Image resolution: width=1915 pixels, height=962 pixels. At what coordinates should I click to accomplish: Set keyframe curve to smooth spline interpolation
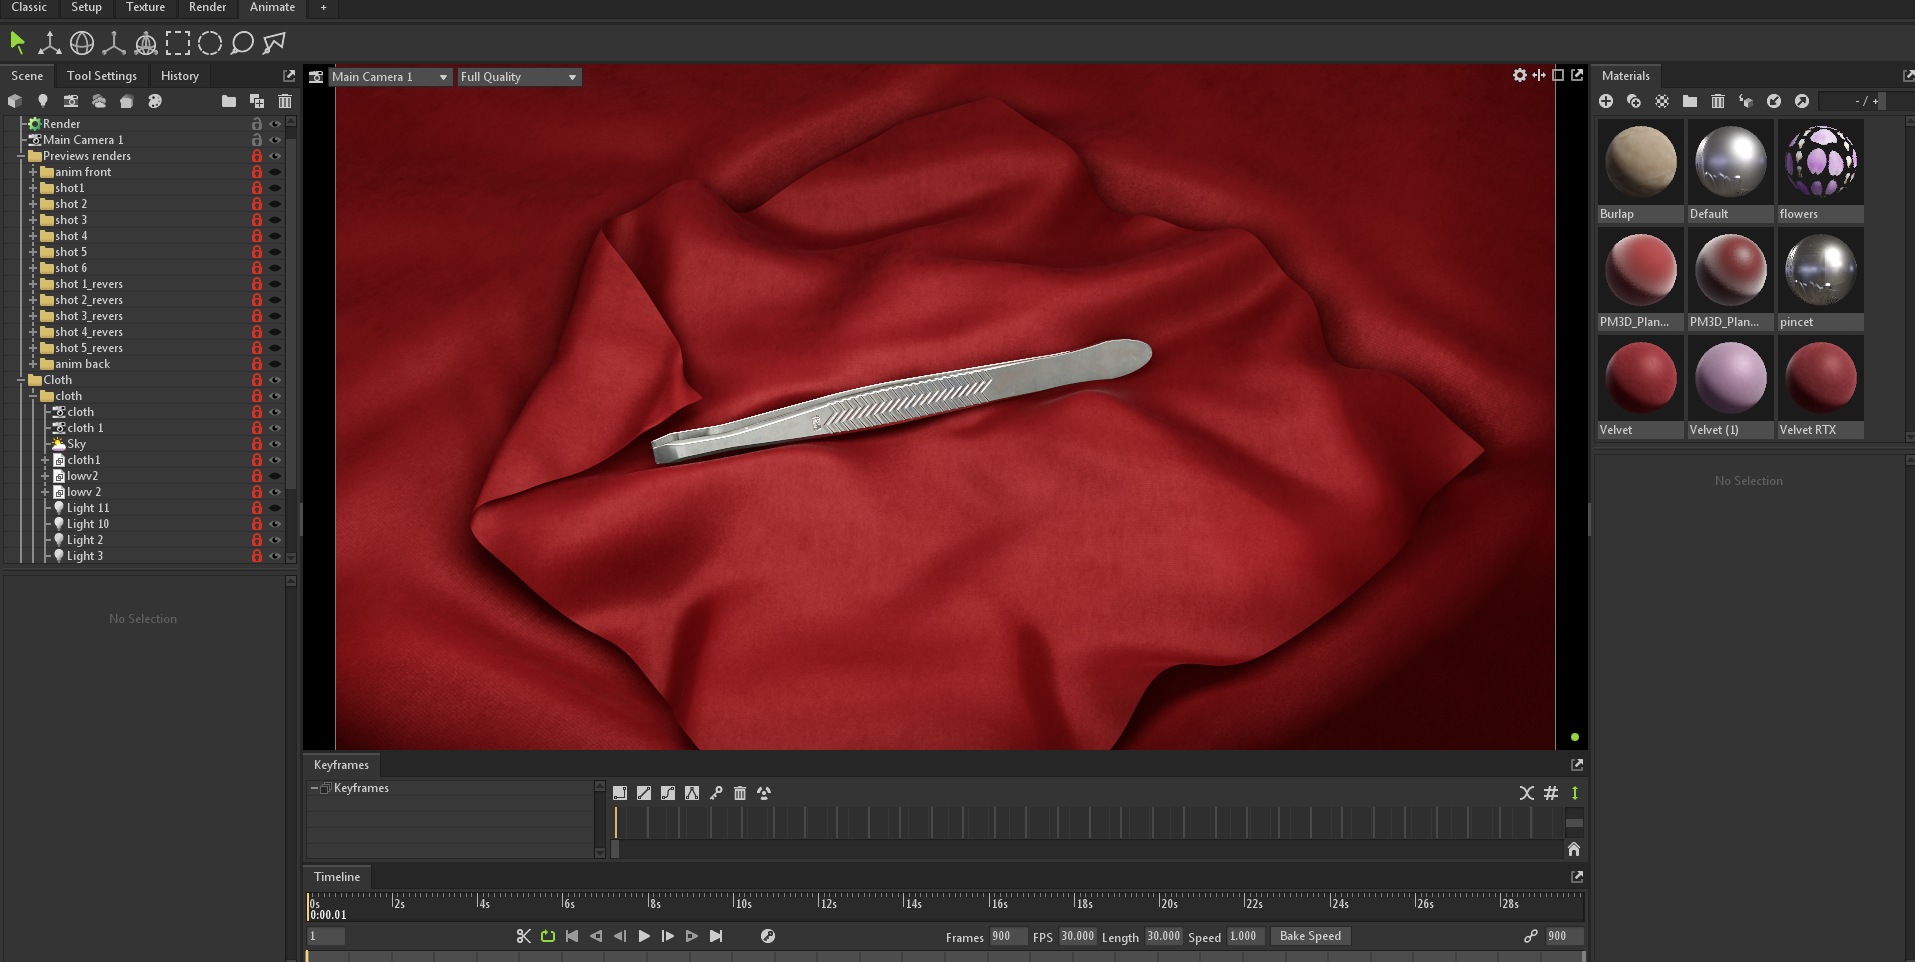[668, 793]
